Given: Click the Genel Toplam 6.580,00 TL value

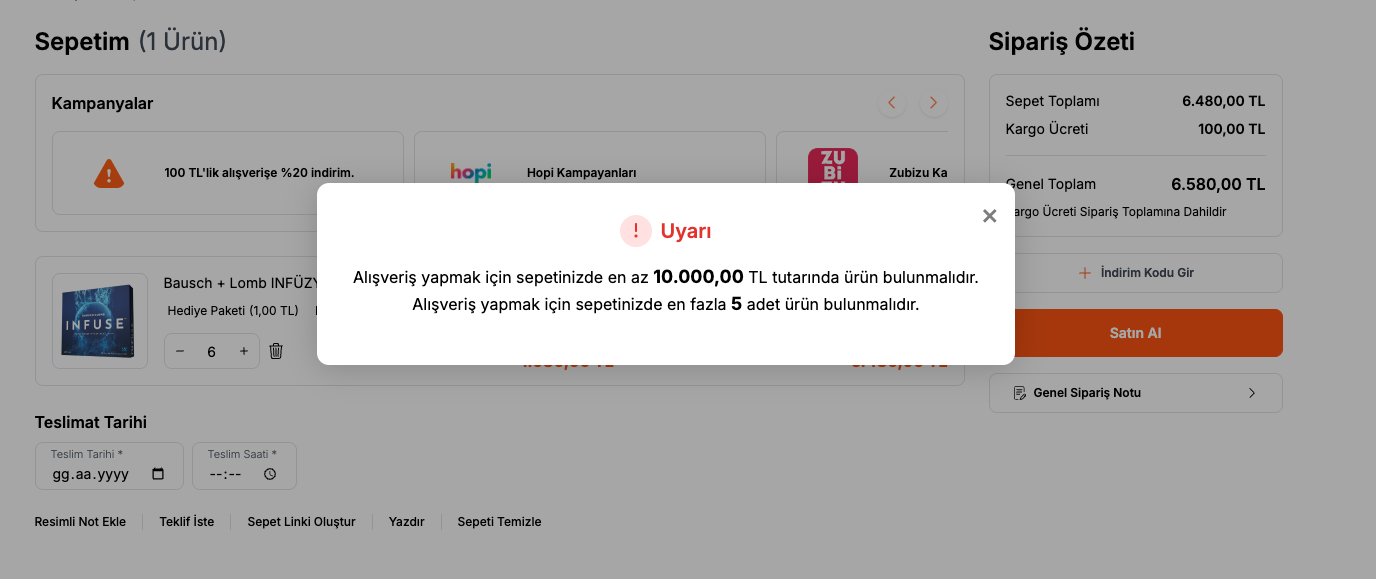Looking at the screenshot, I should [x=1218, y=184].
